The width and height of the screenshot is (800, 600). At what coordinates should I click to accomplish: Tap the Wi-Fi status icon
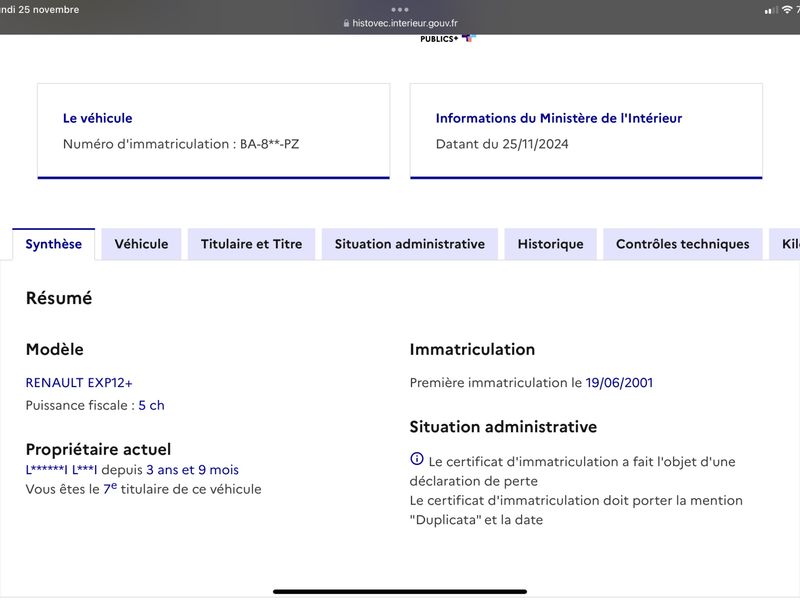[x=787, y=10]
